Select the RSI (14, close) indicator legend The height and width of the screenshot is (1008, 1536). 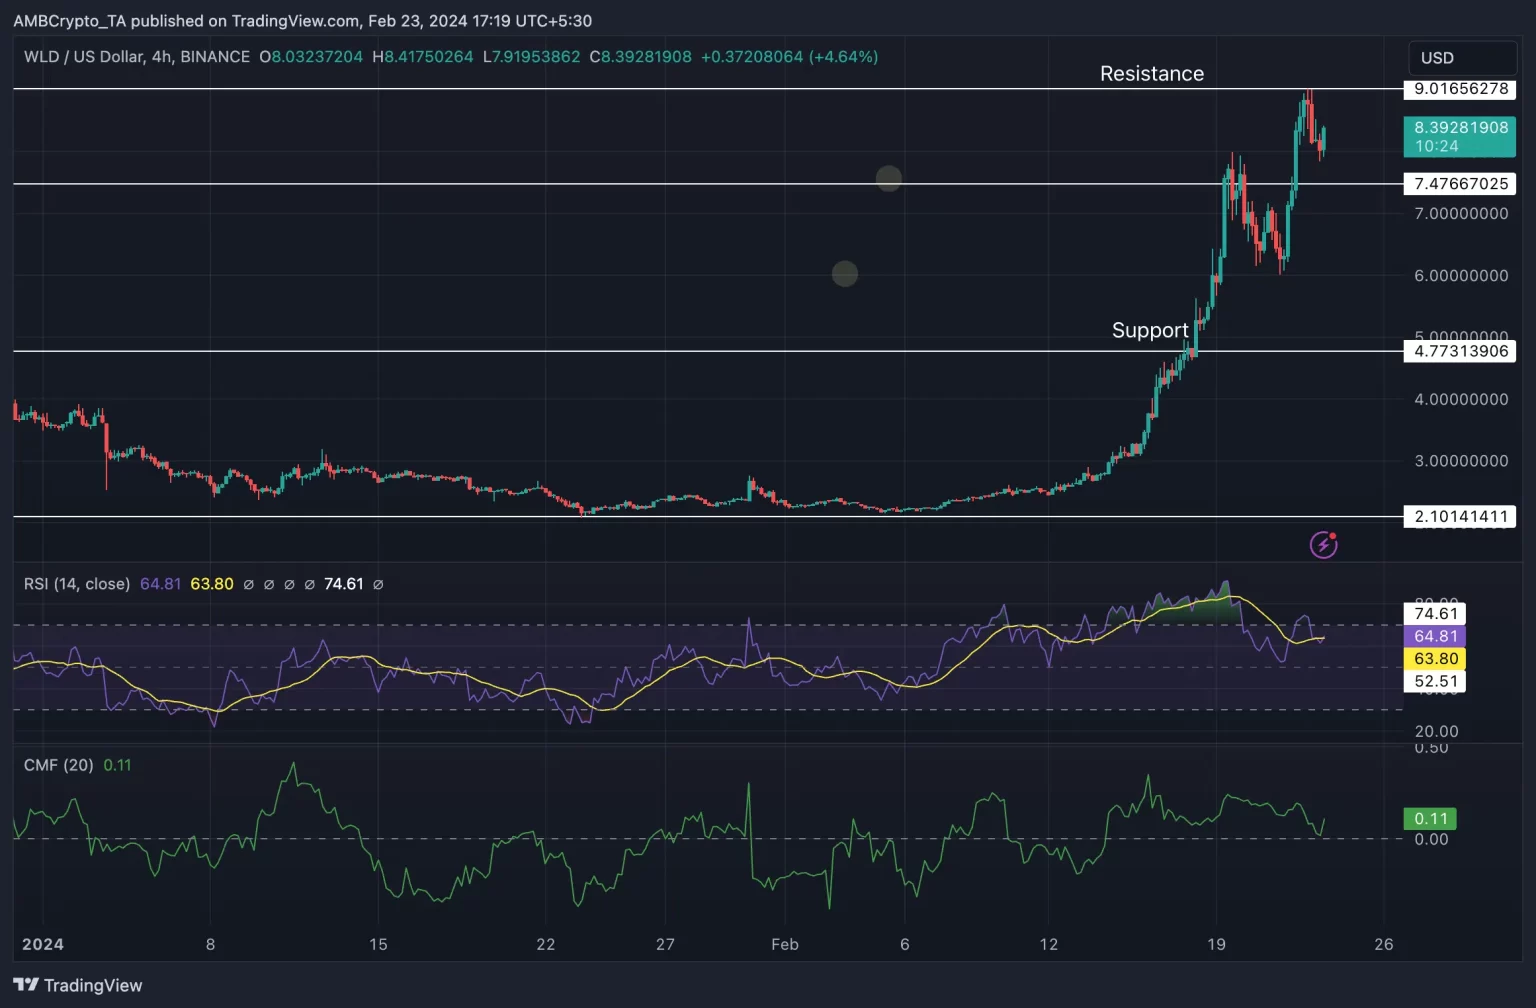[x=77, y=584]
